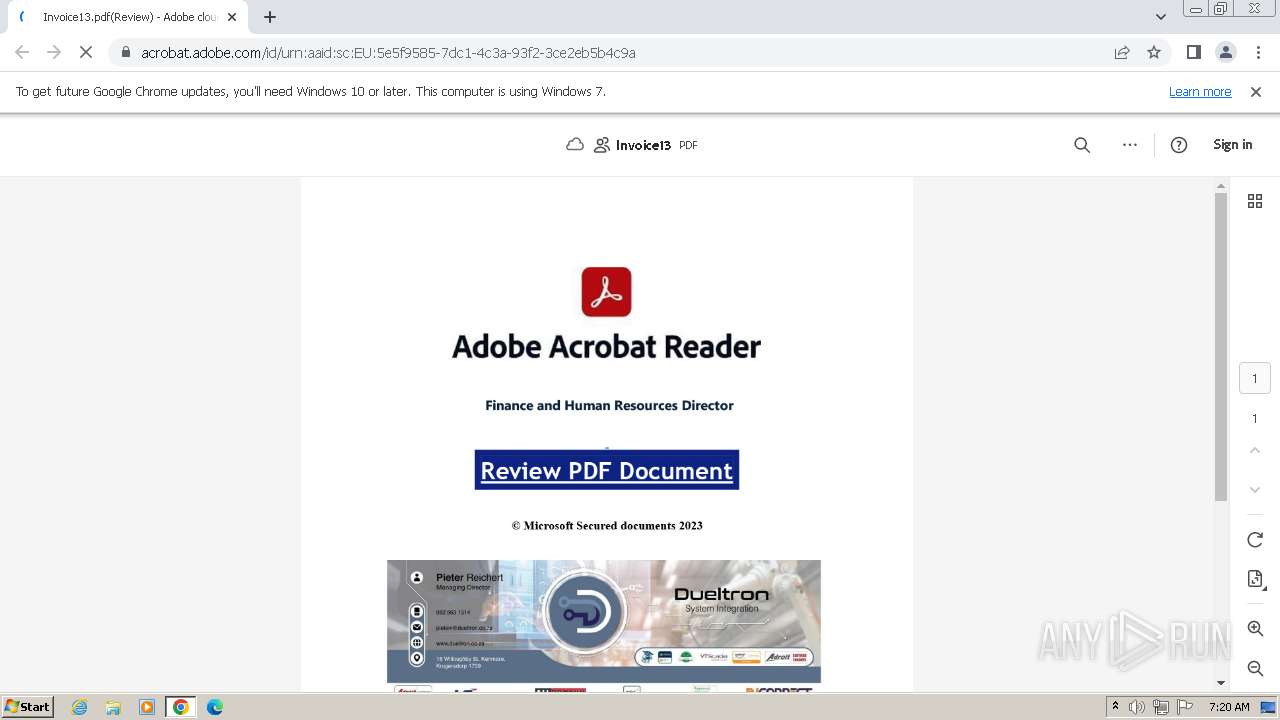Select the Finance and Human Resources Director text
The image size is (1280, 720).
click(x=609, y=405)
